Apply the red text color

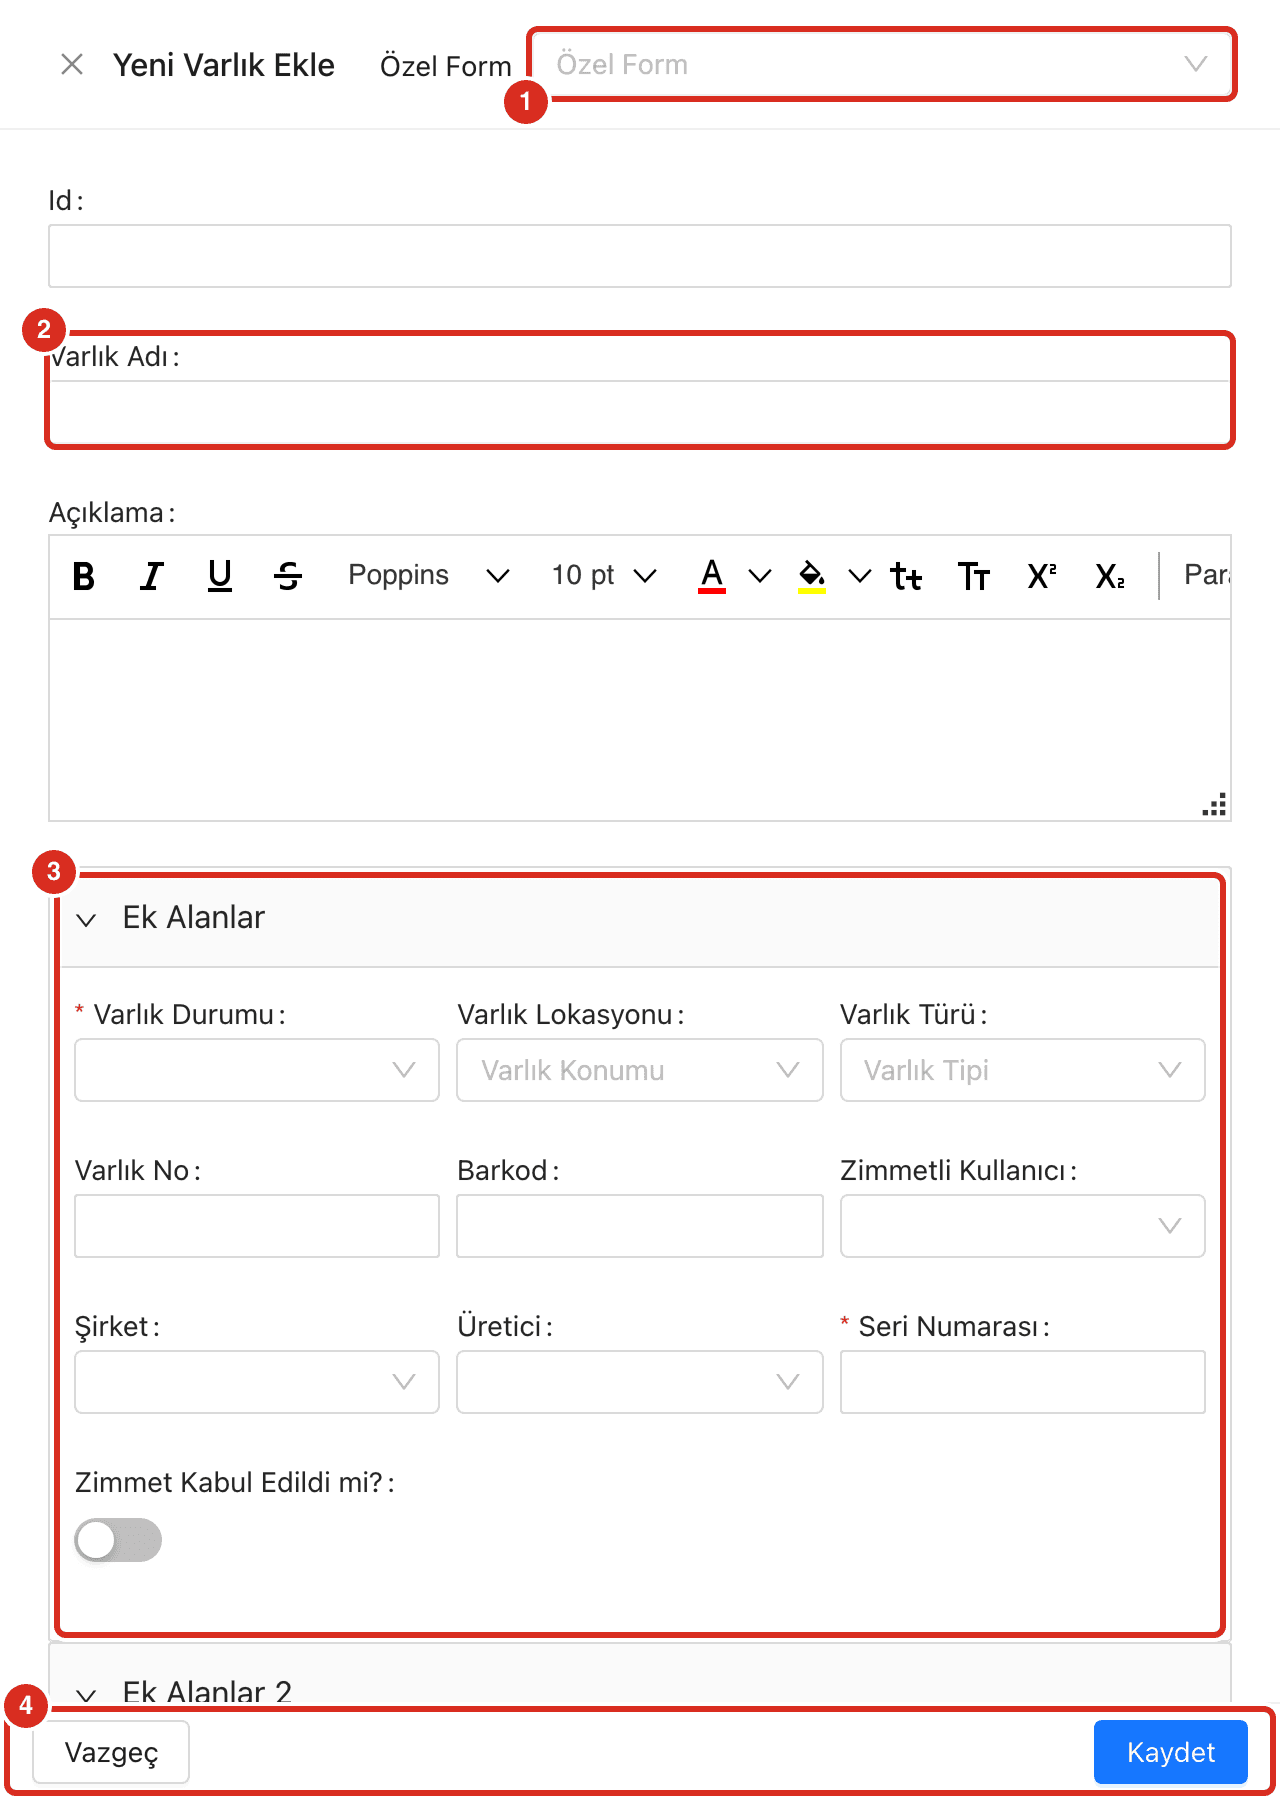(712, 576)
